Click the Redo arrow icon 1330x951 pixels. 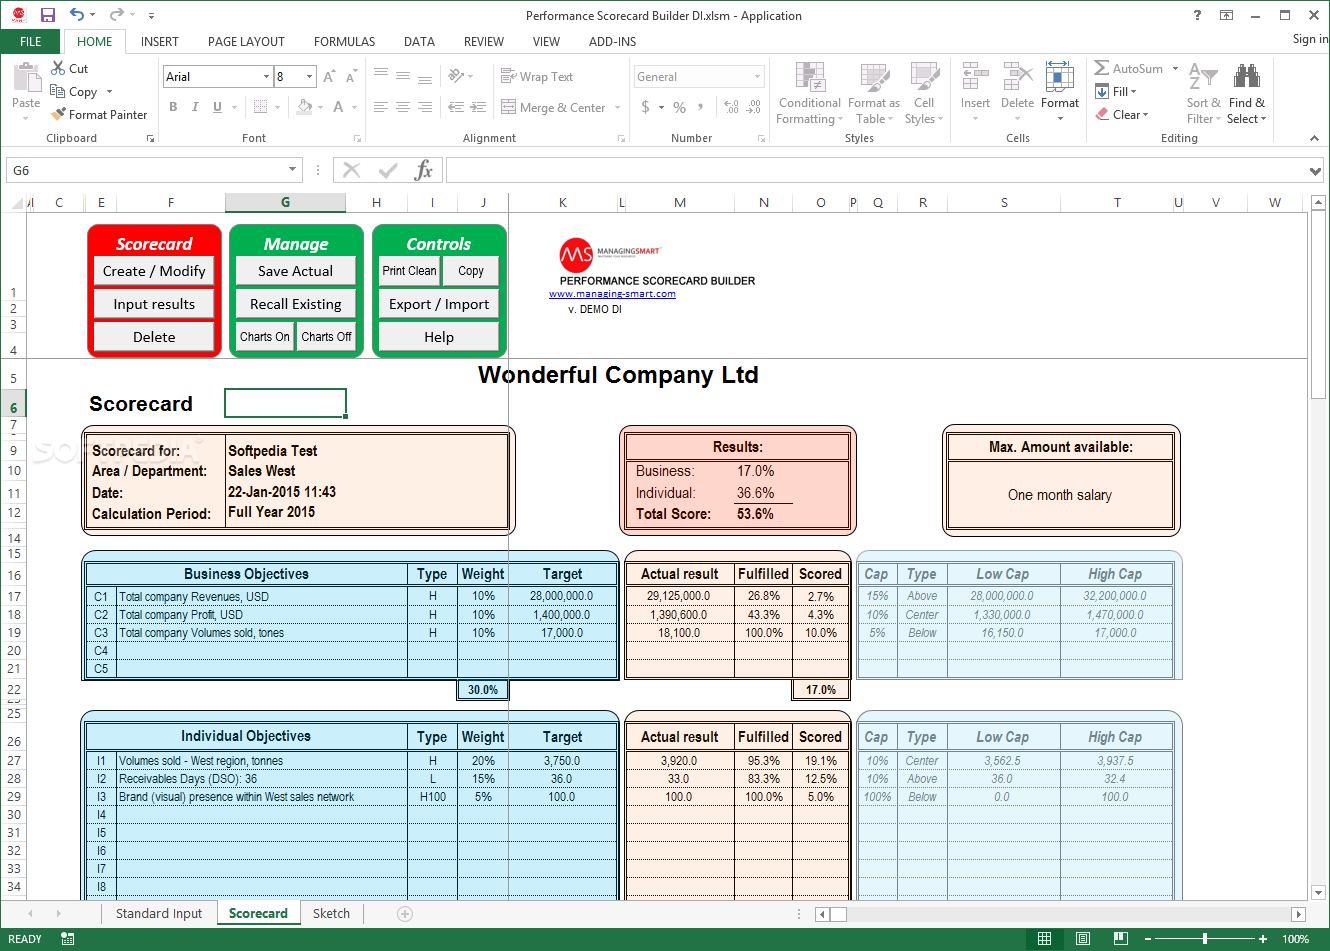(116, 15)
